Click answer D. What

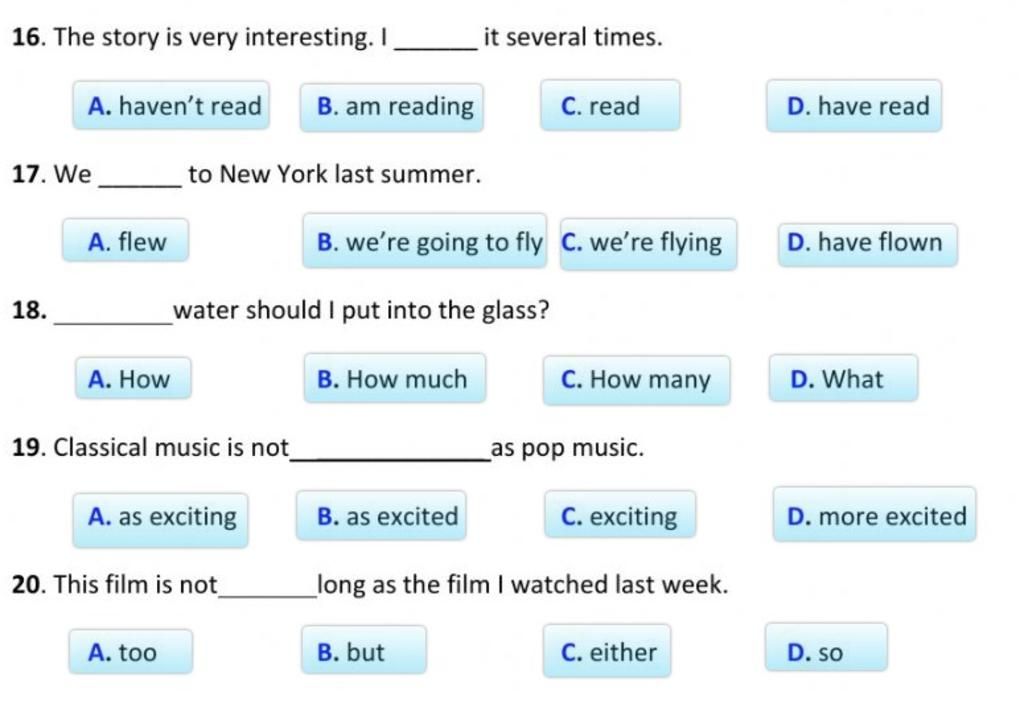point(843,378)
